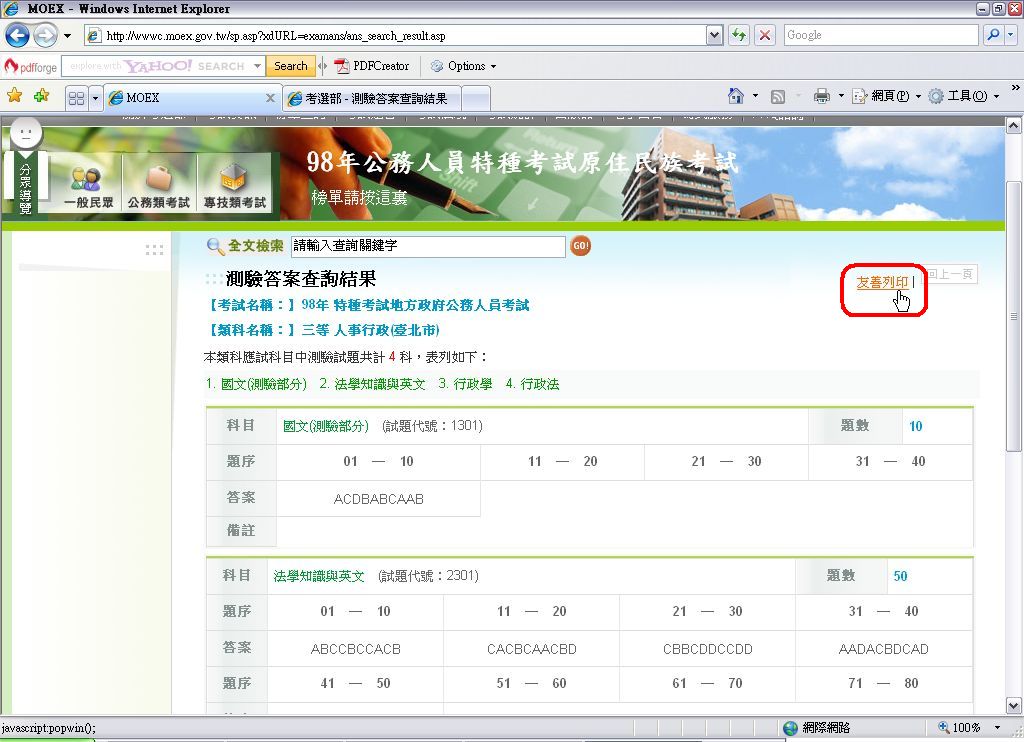Click the answer text CBBCDDCCDD
Image resolution: width=1024 pixels, height=742 pixels.
[708, 649]
